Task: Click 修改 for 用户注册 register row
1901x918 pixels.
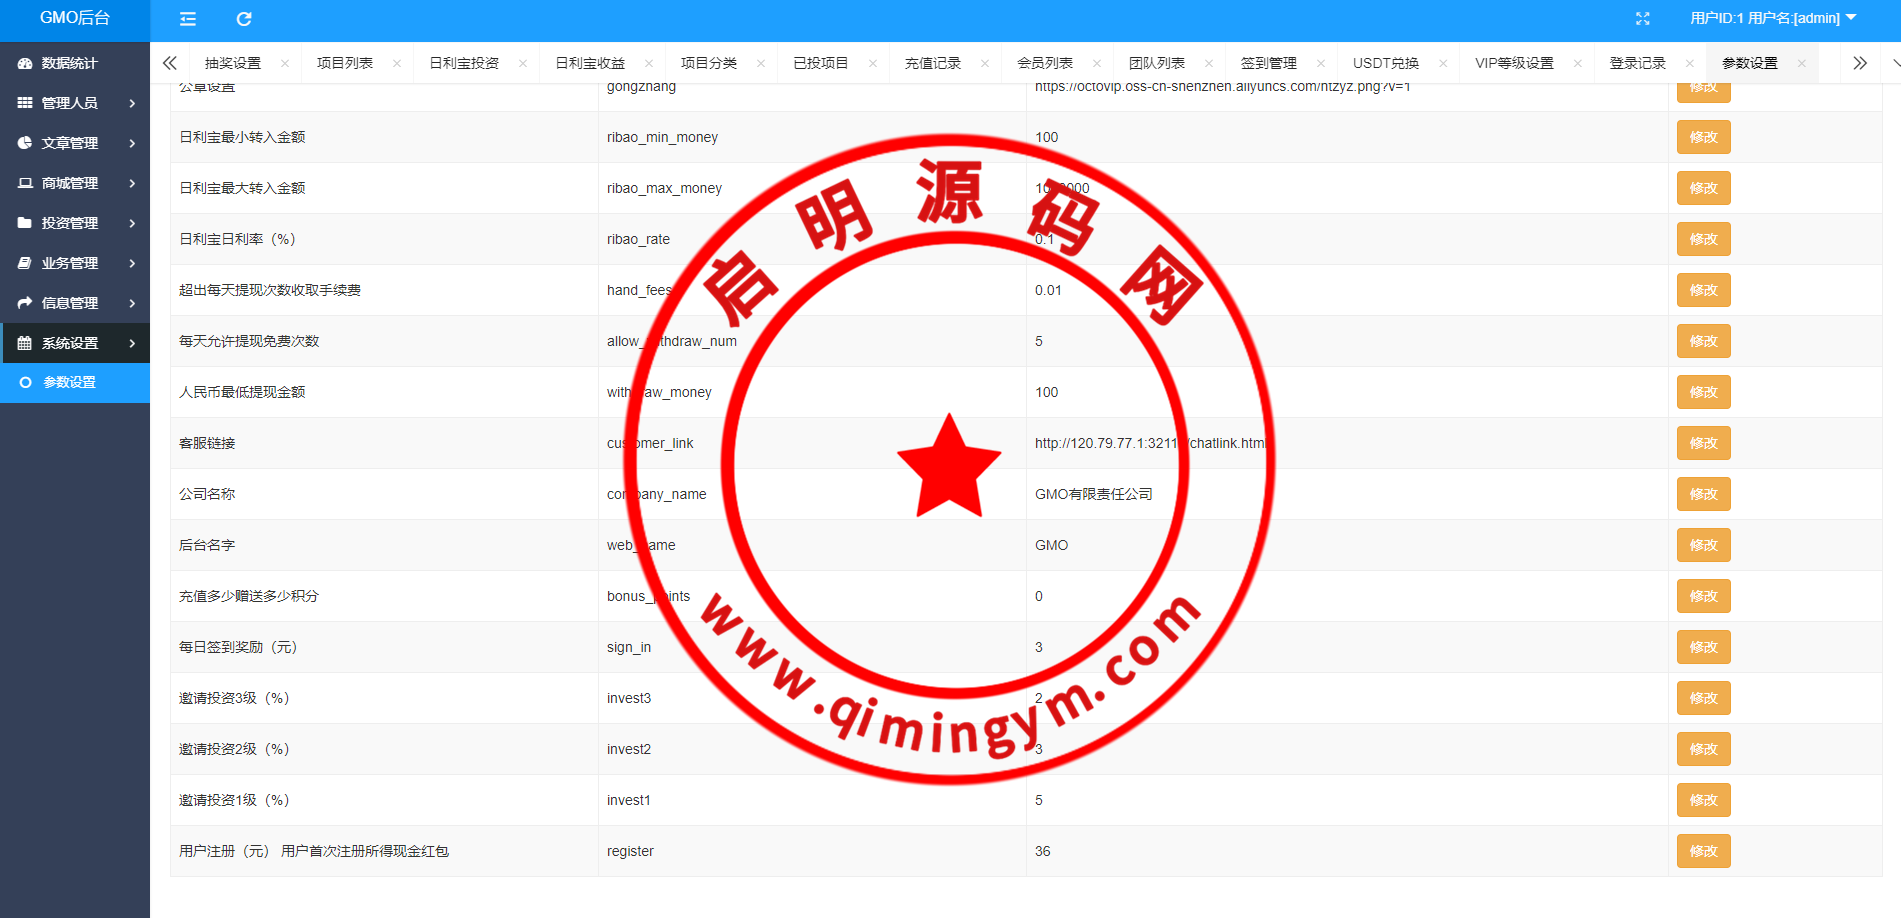Action: click(x=1703, y=851)
